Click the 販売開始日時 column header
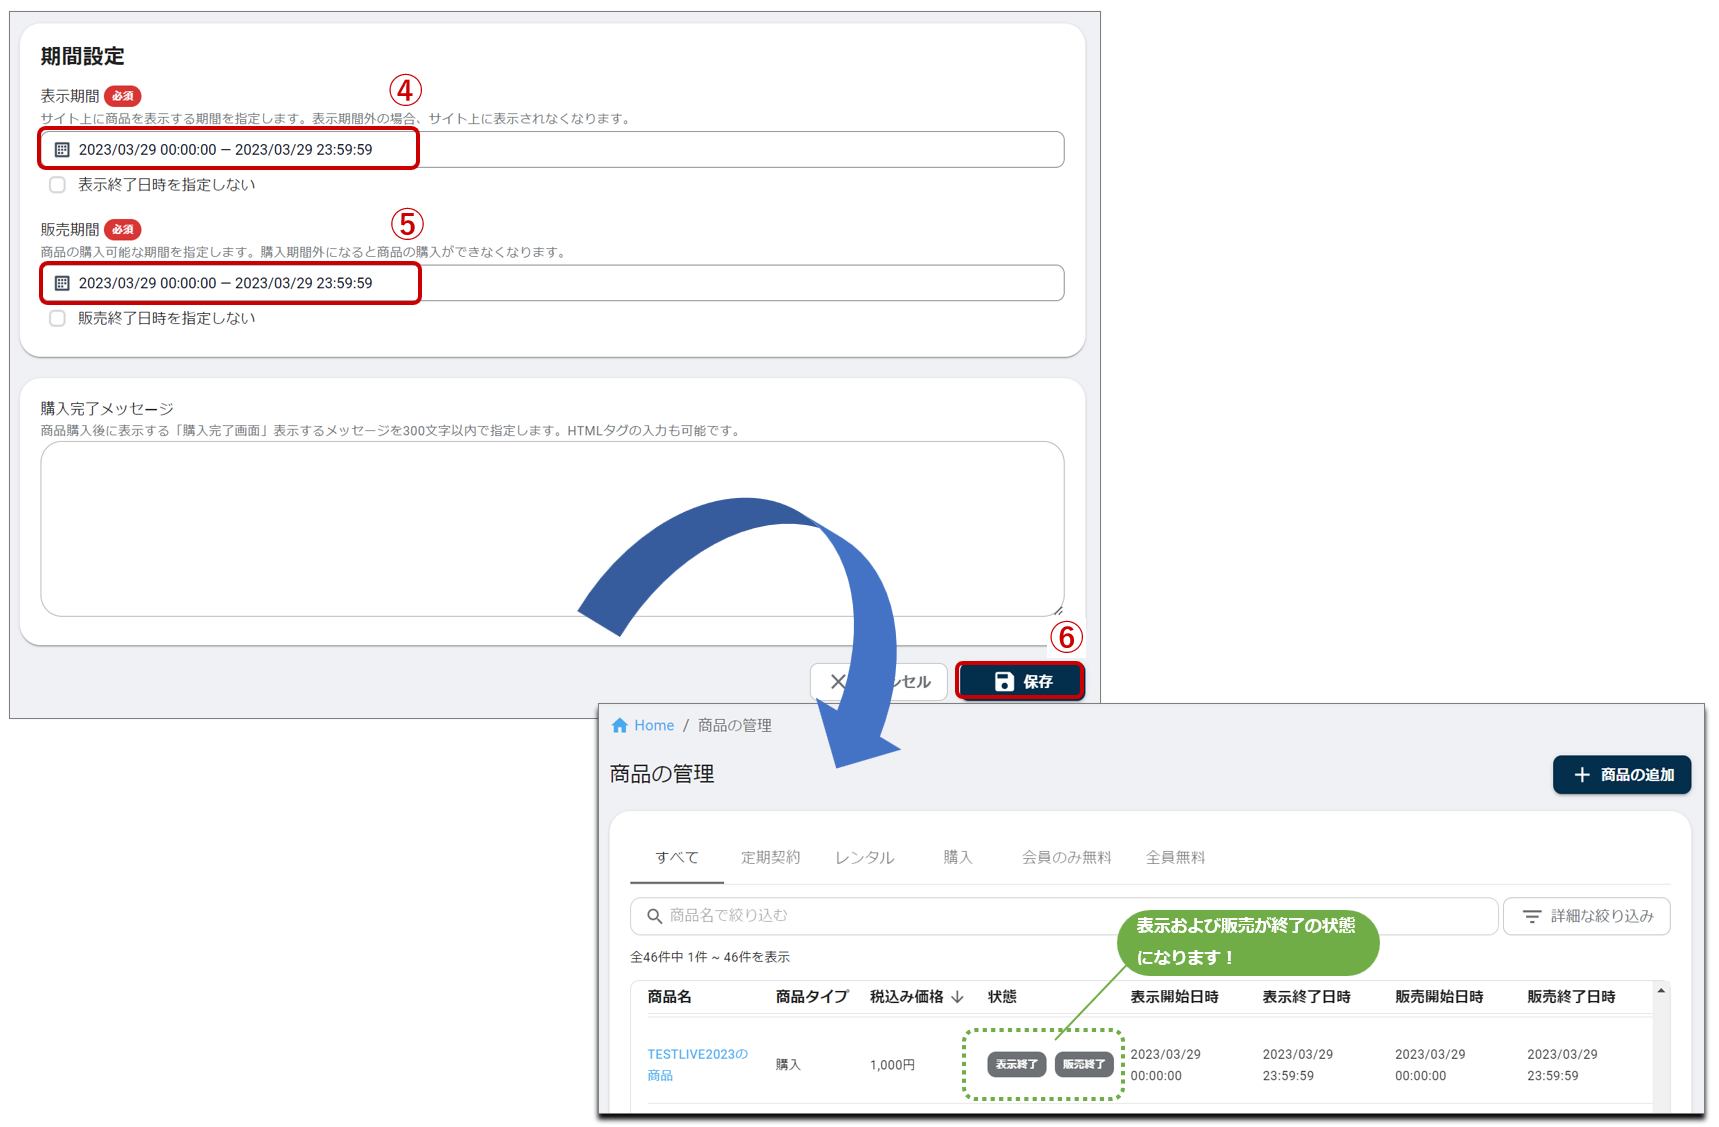 [x=1439, y=997]
